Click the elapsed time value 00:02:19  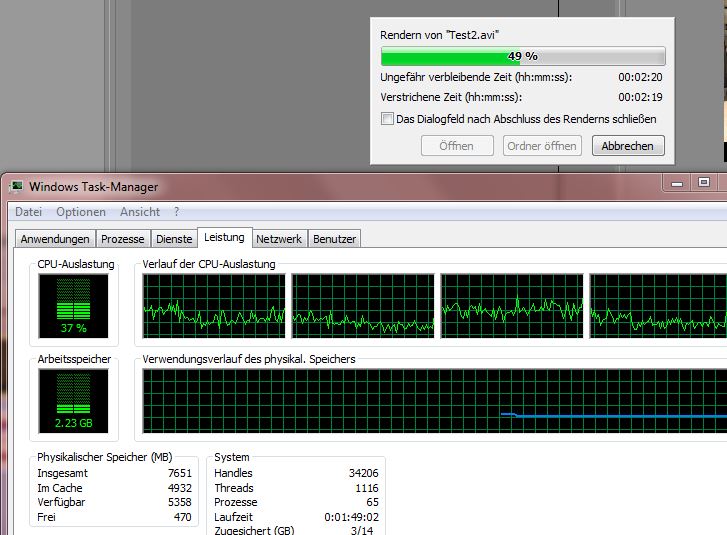click(x=640, y=97)
